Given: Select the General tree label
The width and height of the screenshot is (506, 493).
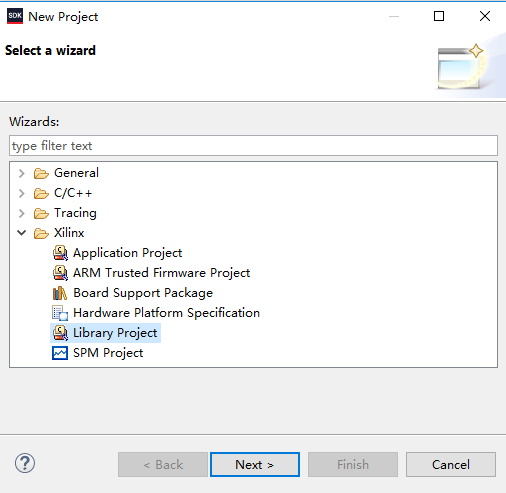Looking at the screenshot, I should (x=76, y=173).
